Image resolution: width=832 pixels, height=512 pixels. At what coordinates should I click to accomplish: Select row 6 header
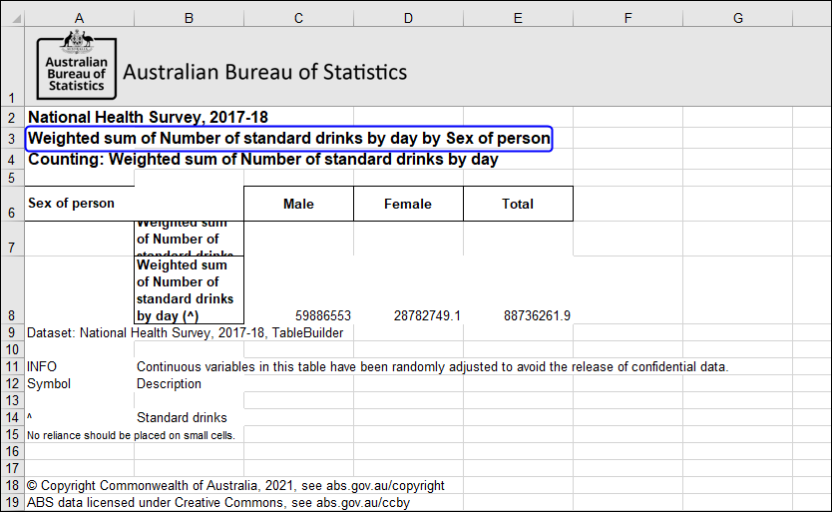click(x=12, y=204)
